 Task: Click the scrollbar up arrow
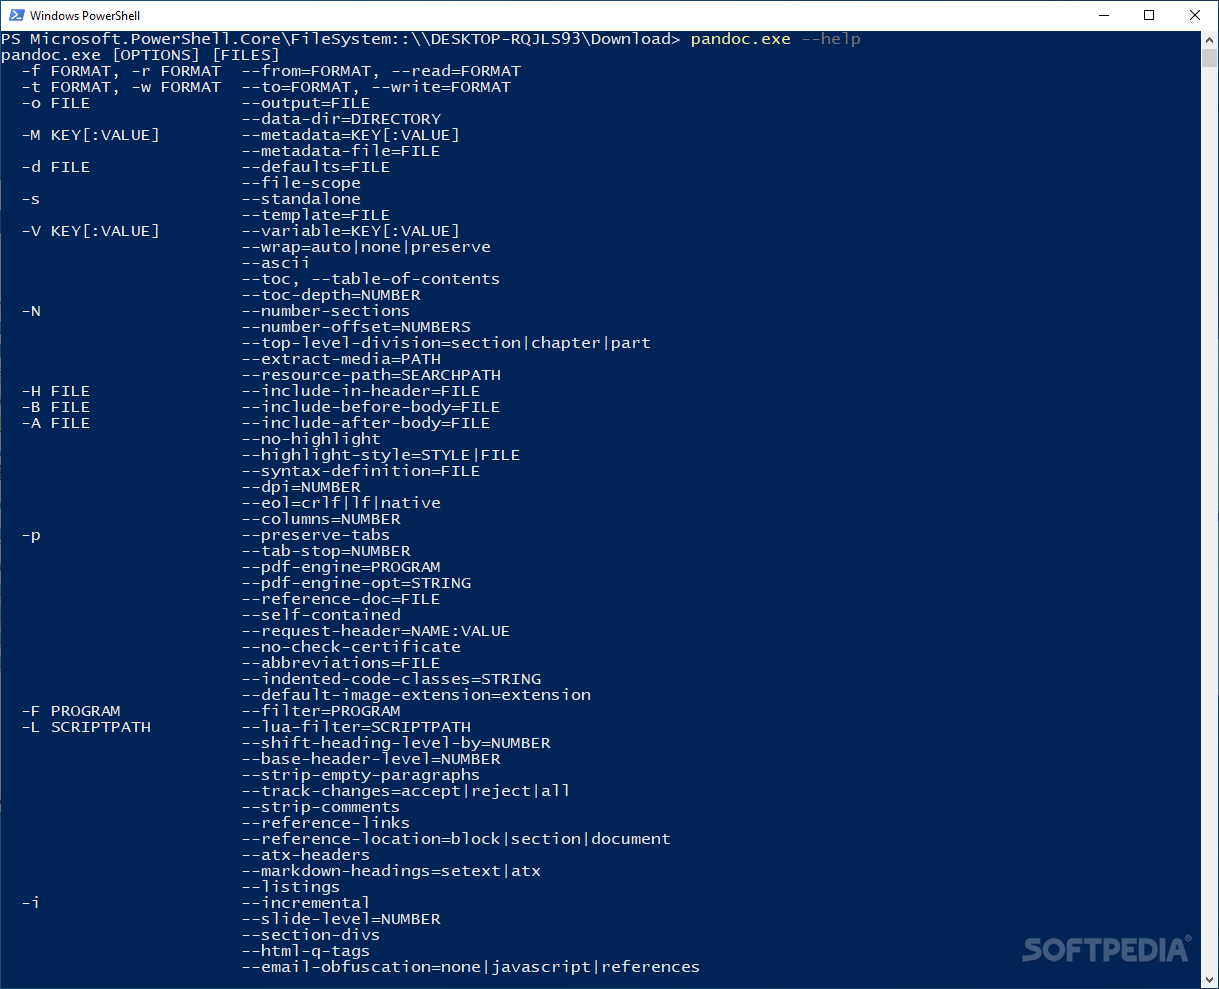pos(1209,39)
